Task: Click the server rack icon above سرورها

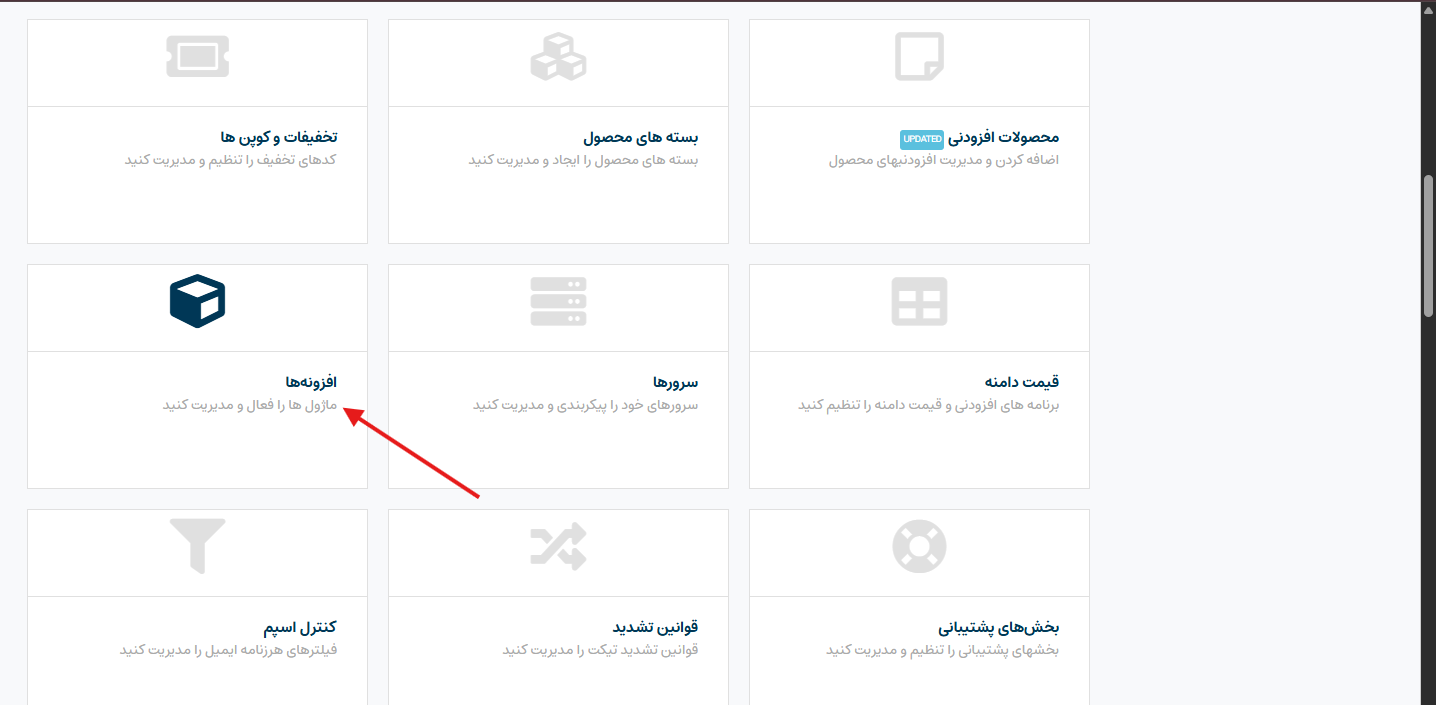Action: click(x=558, y=301)
